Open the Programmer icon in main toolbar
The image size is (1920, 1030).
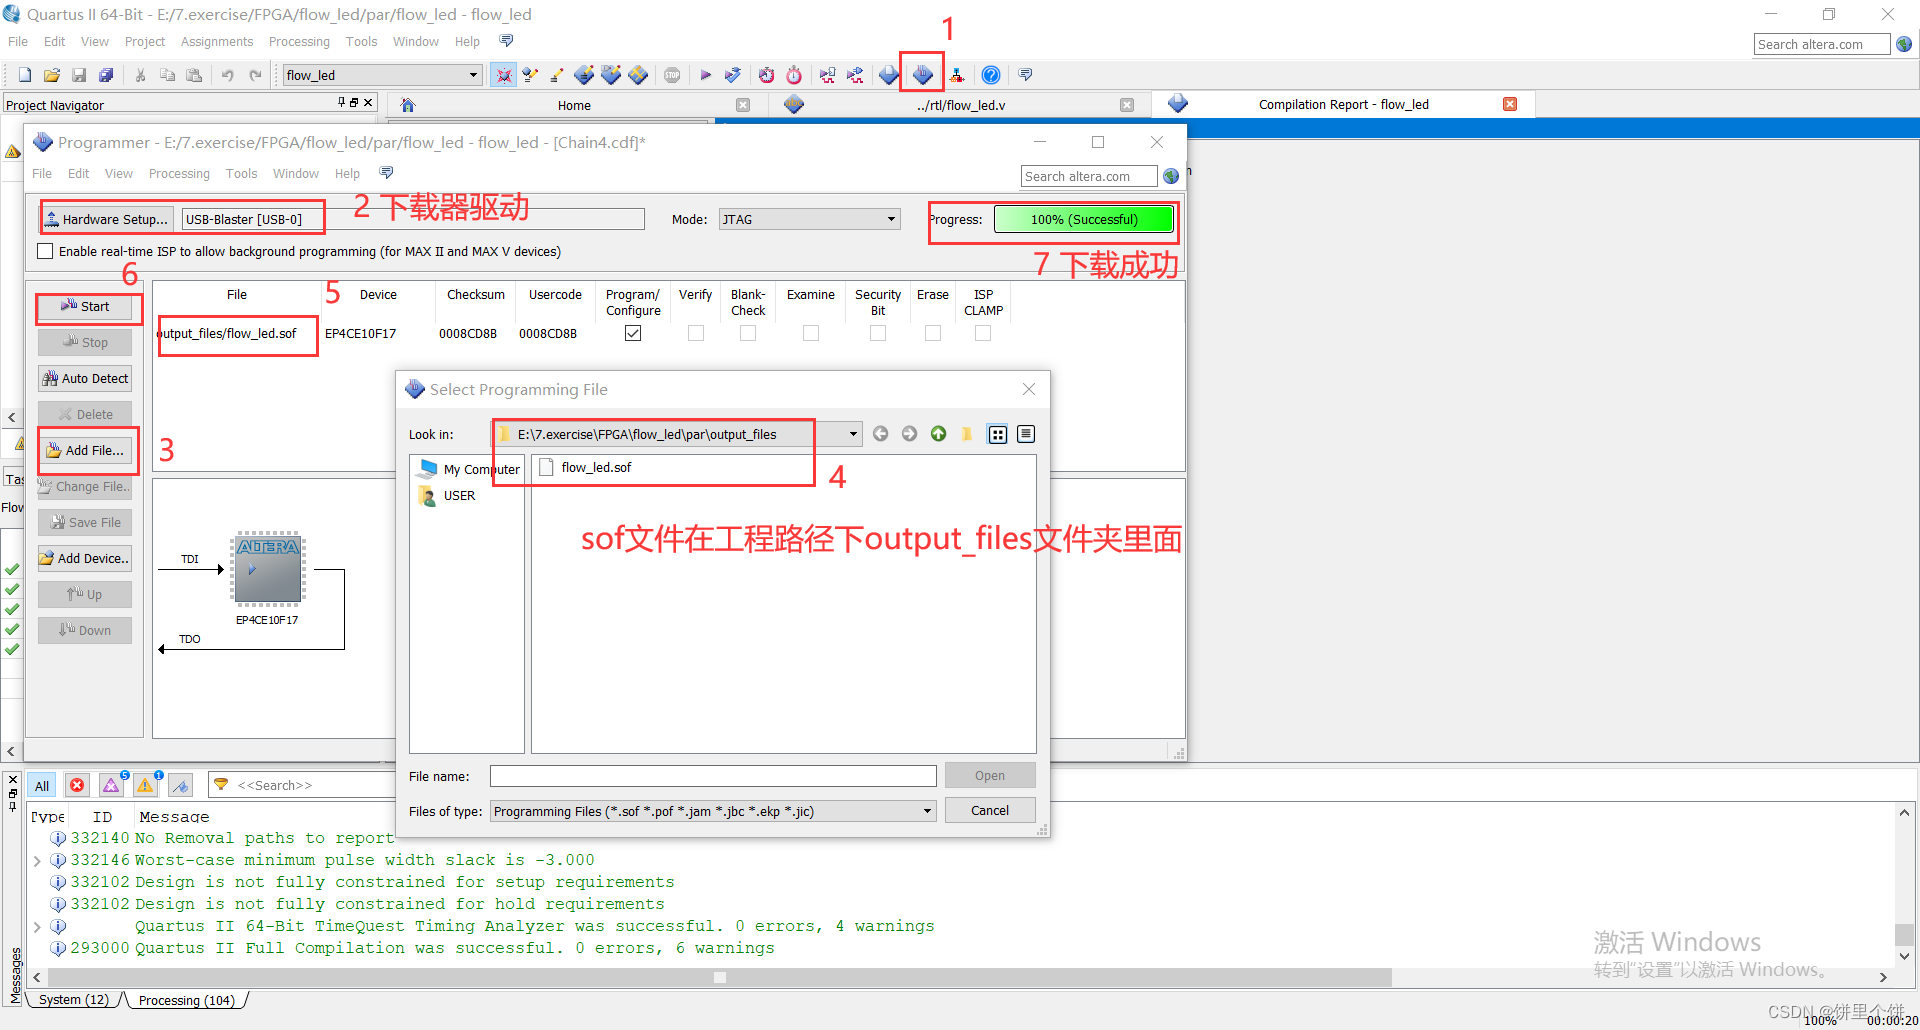click(x=922, y=75)
